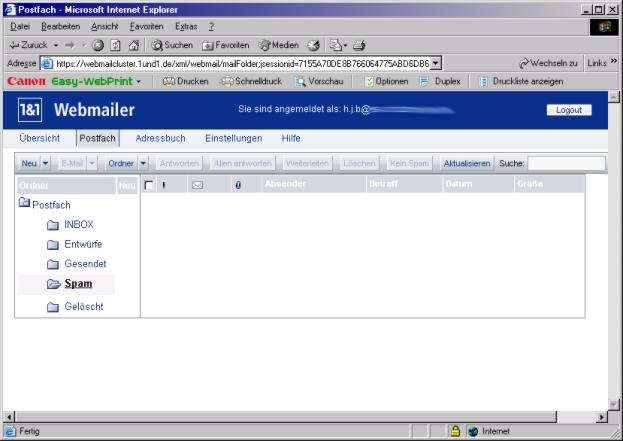Image resolution: width=623 pixels, height=441 pixels.
Task: Click the horizontal scrollbar right arrow
Action: [602, 416]
